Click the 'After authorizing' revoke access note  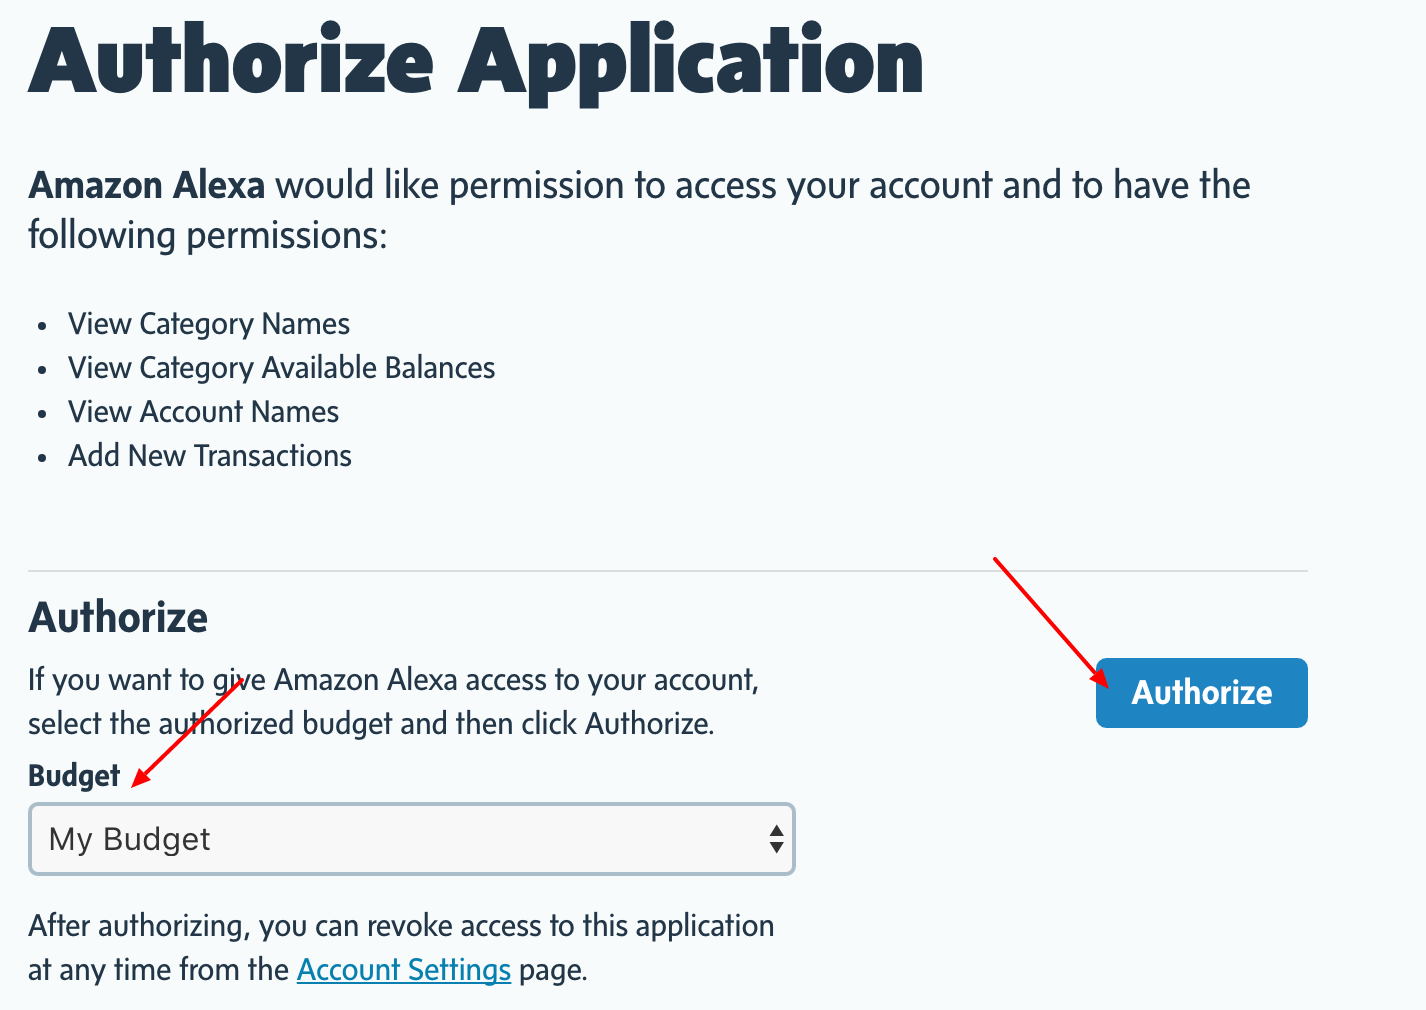[x=401, y=948]
